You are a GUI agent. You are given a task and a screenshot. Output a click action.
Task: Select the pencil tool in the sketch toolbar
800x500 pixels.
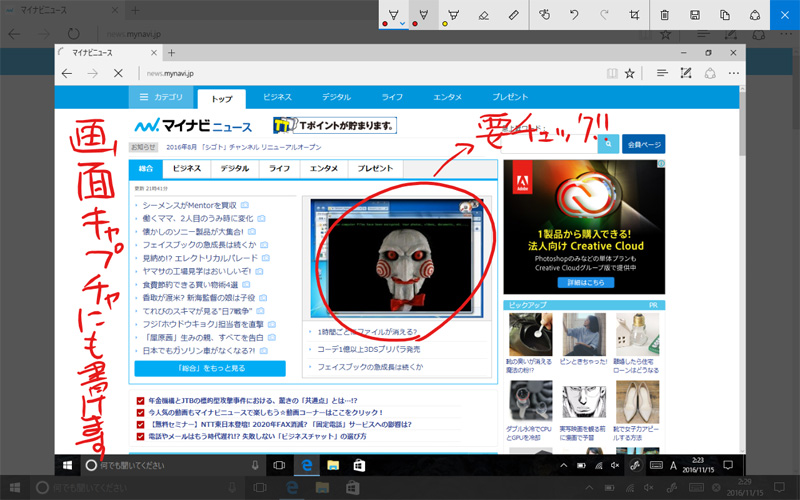point(423,15)
